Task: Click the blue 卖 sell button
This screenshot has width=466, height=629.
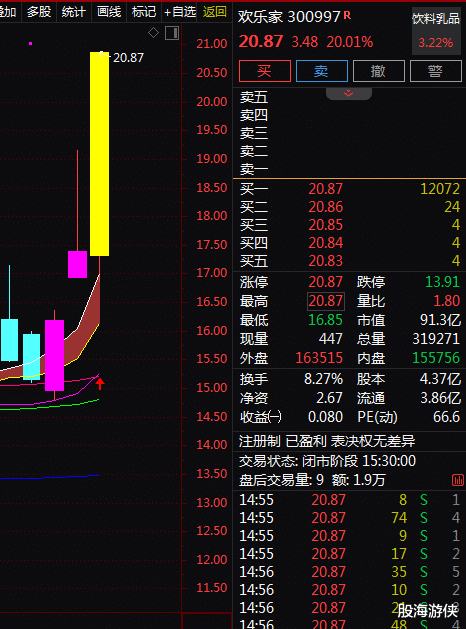Action: point(322,71)
